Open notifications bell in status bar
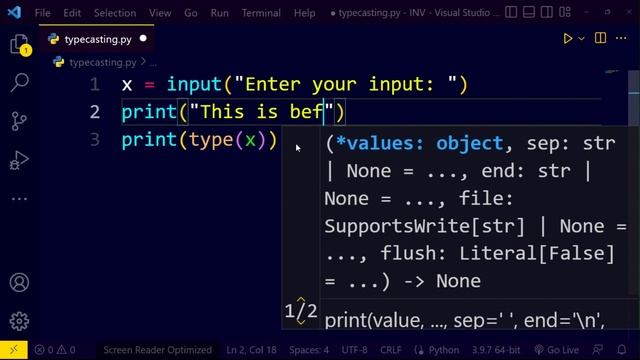This screenshot has width=640, height=360. tap(622, 350)
